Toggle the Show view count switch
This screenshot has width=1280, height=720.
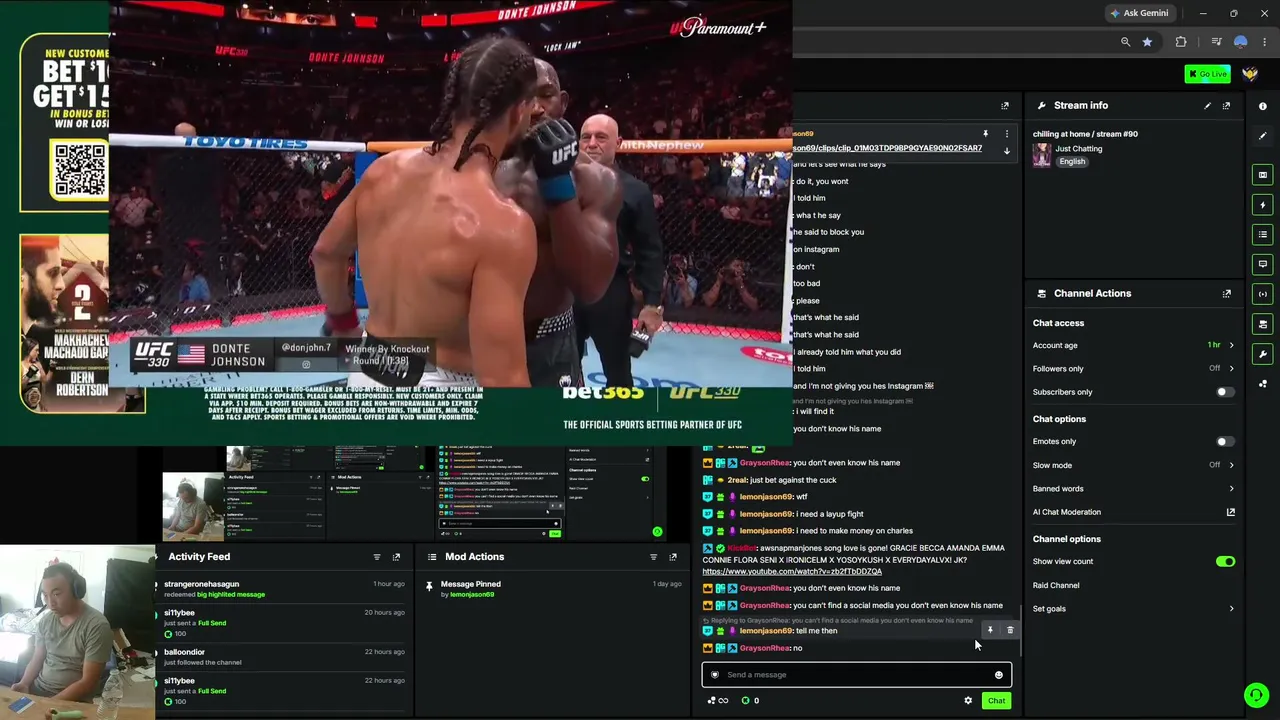coord(1225,562)
